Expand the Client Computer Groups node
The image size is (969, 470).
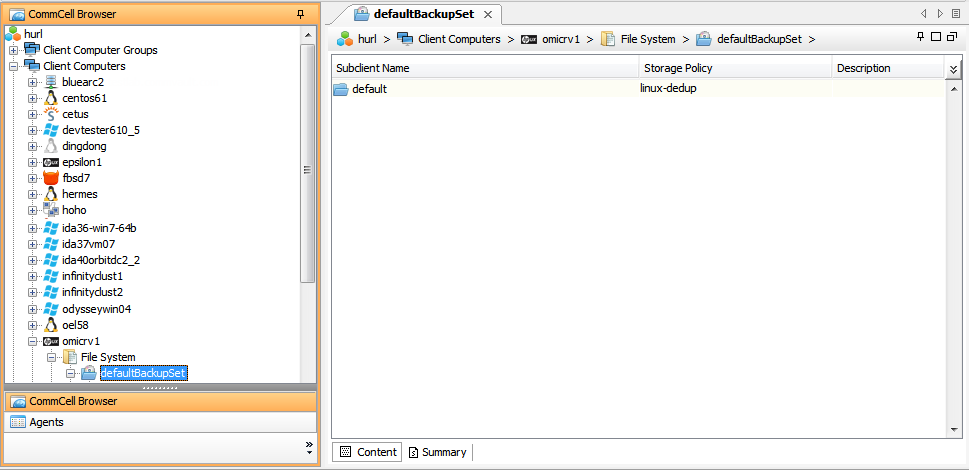13,50
